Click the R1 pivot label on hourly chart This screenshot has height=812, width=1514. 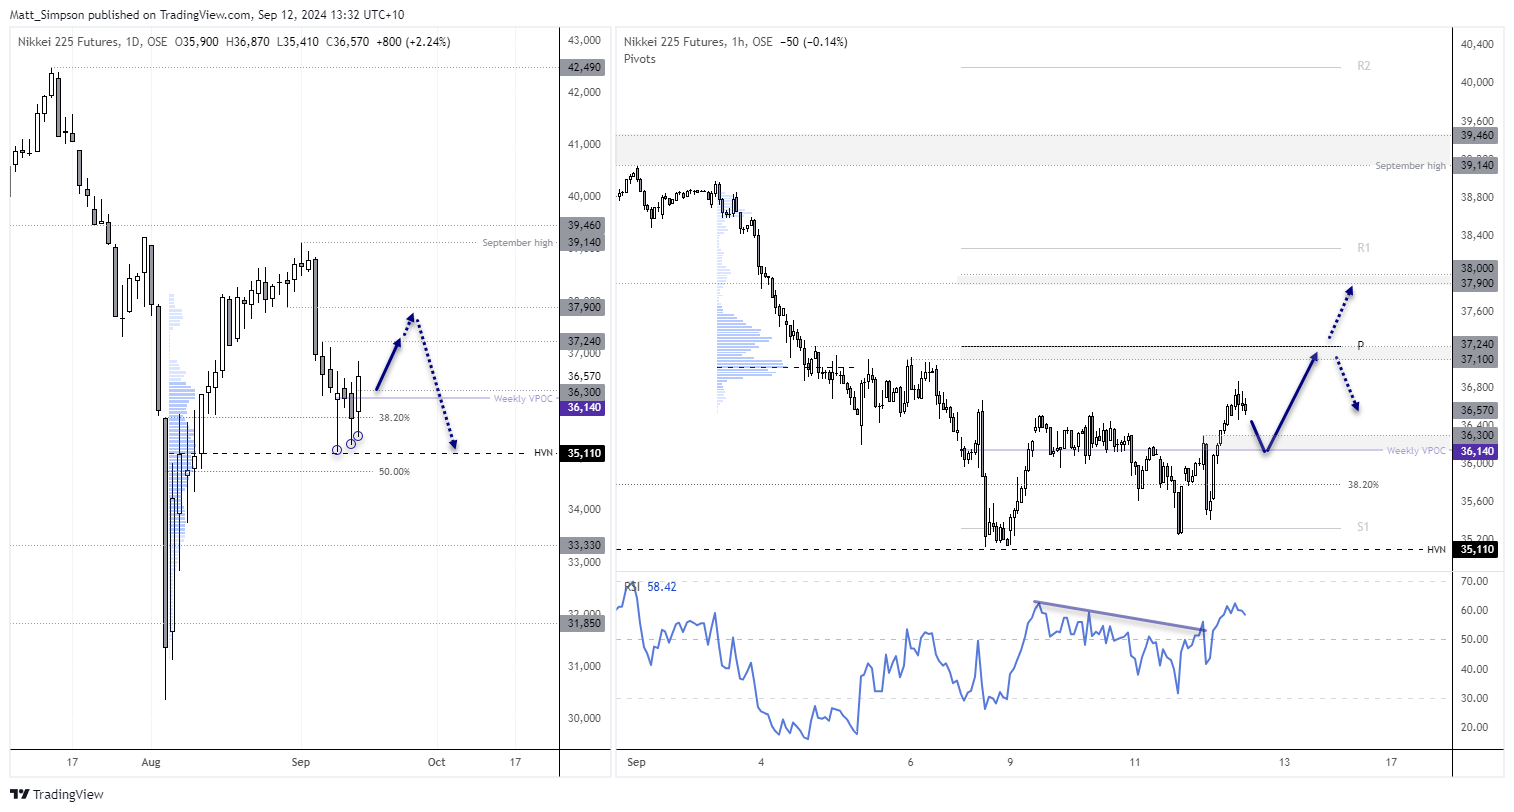coord(1364,248)
